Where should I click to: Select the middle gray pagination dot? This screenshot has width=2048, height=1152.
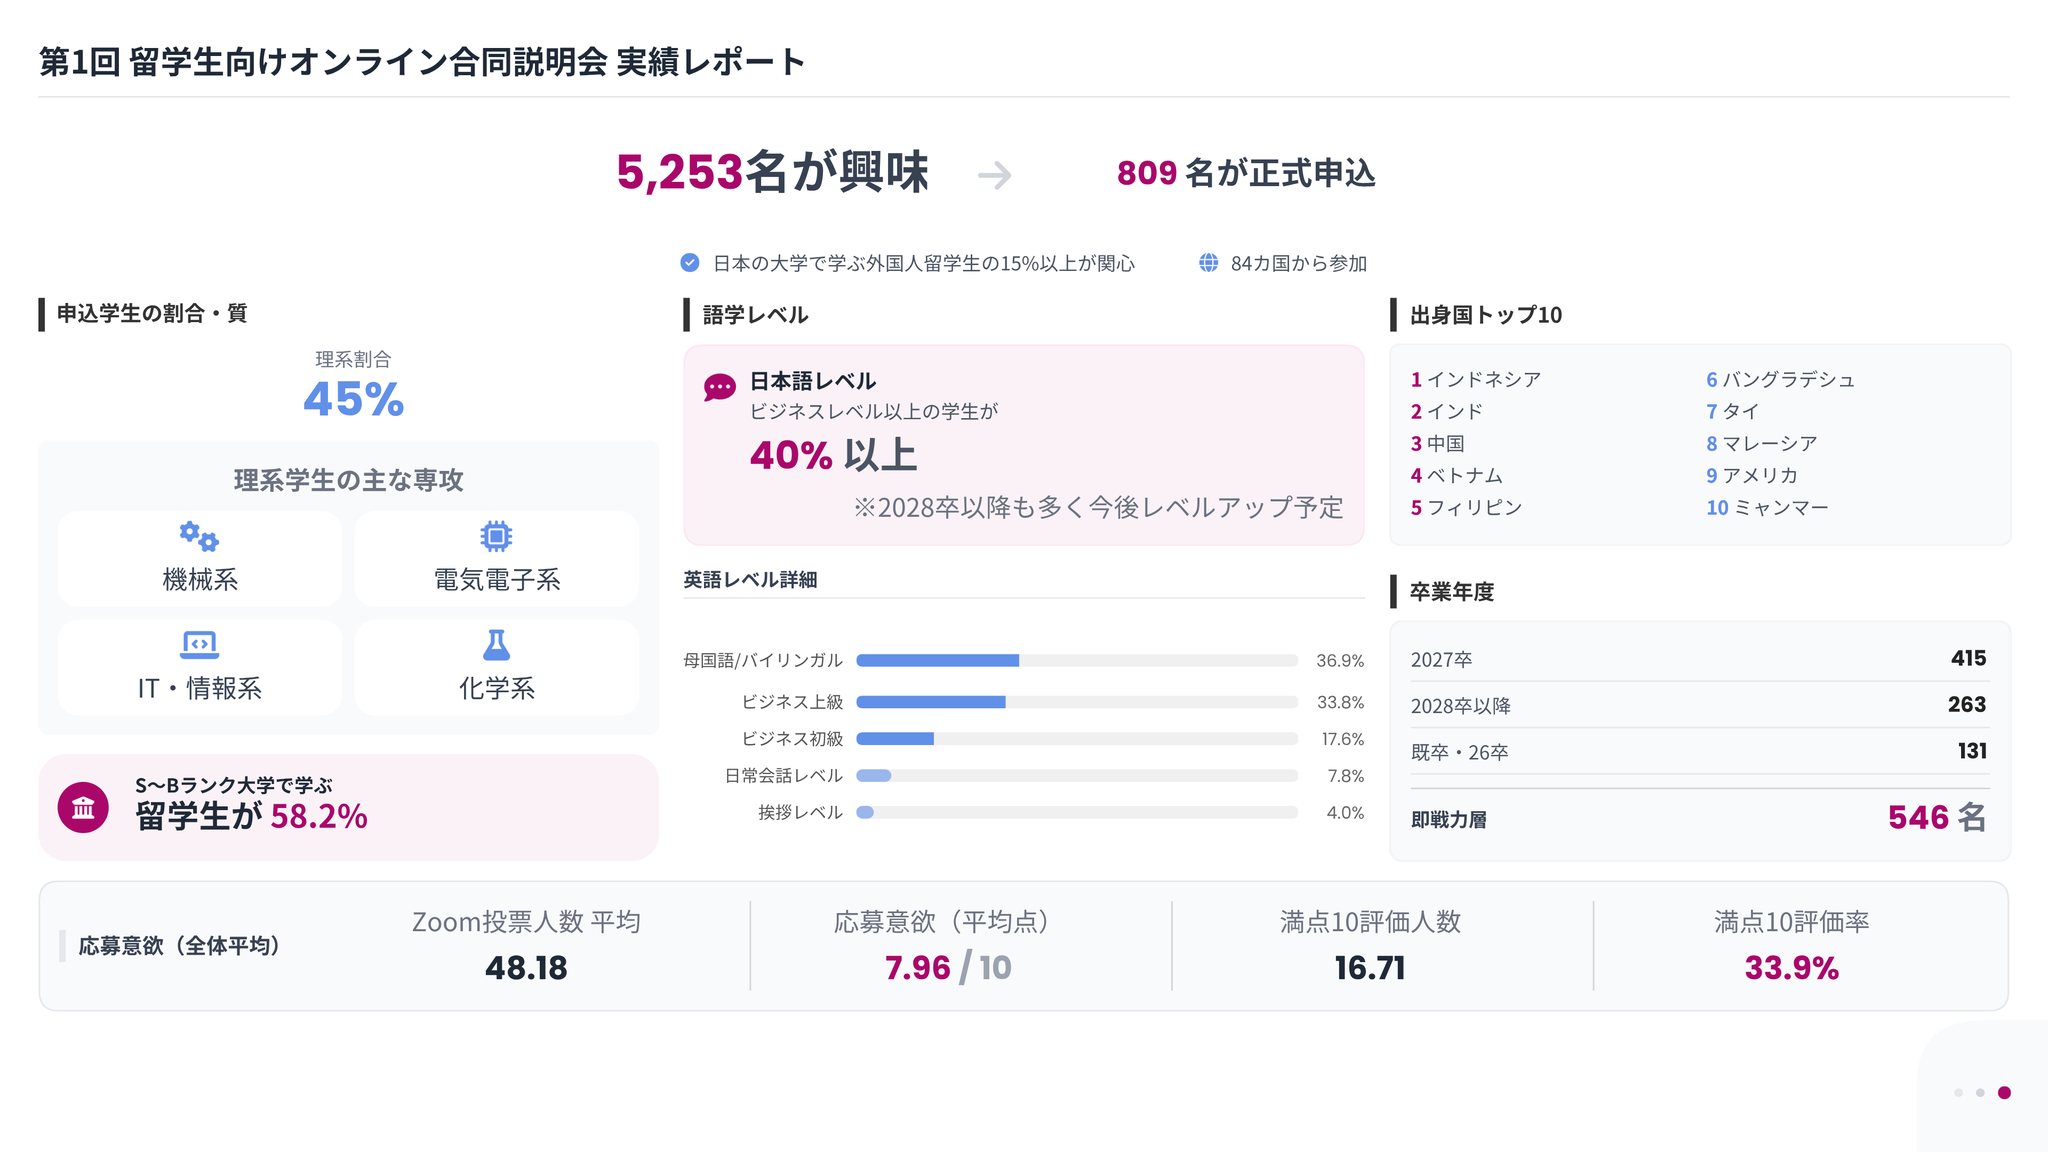tap(1980, 1092)
